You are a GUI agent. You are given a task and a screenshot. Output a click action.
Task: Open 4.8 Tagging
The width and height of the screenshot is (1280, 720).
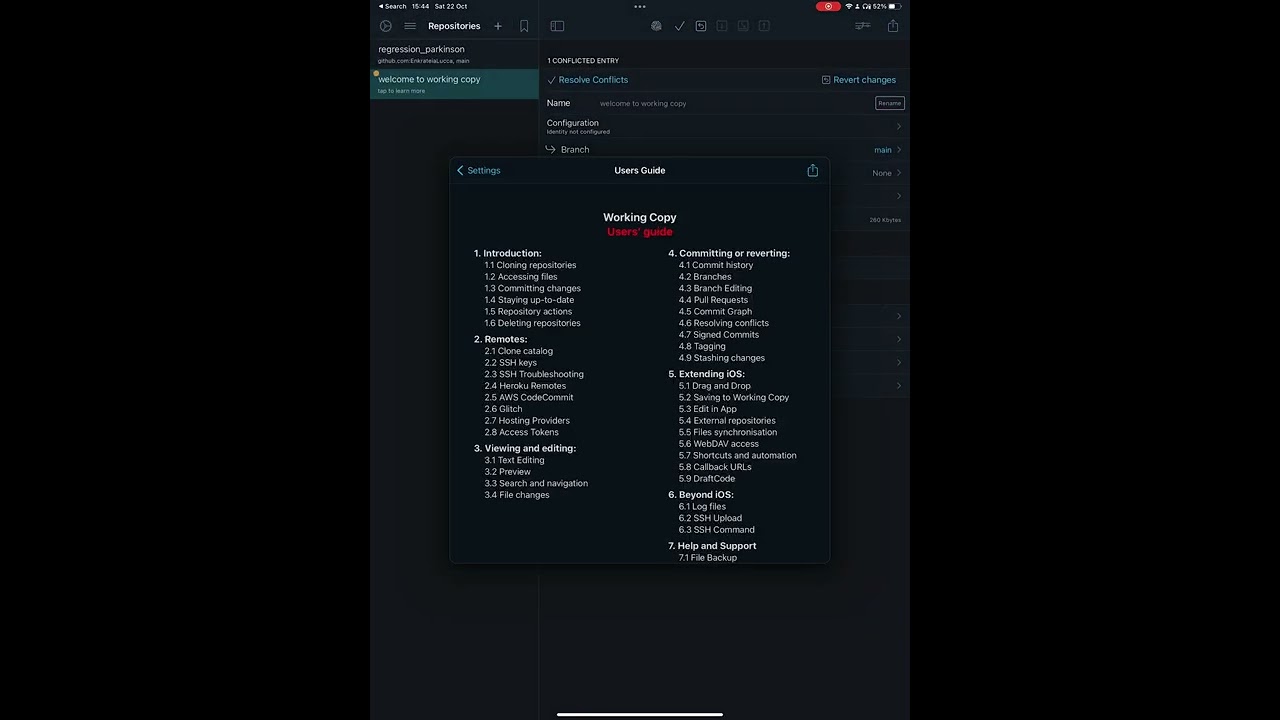(702, 346)
